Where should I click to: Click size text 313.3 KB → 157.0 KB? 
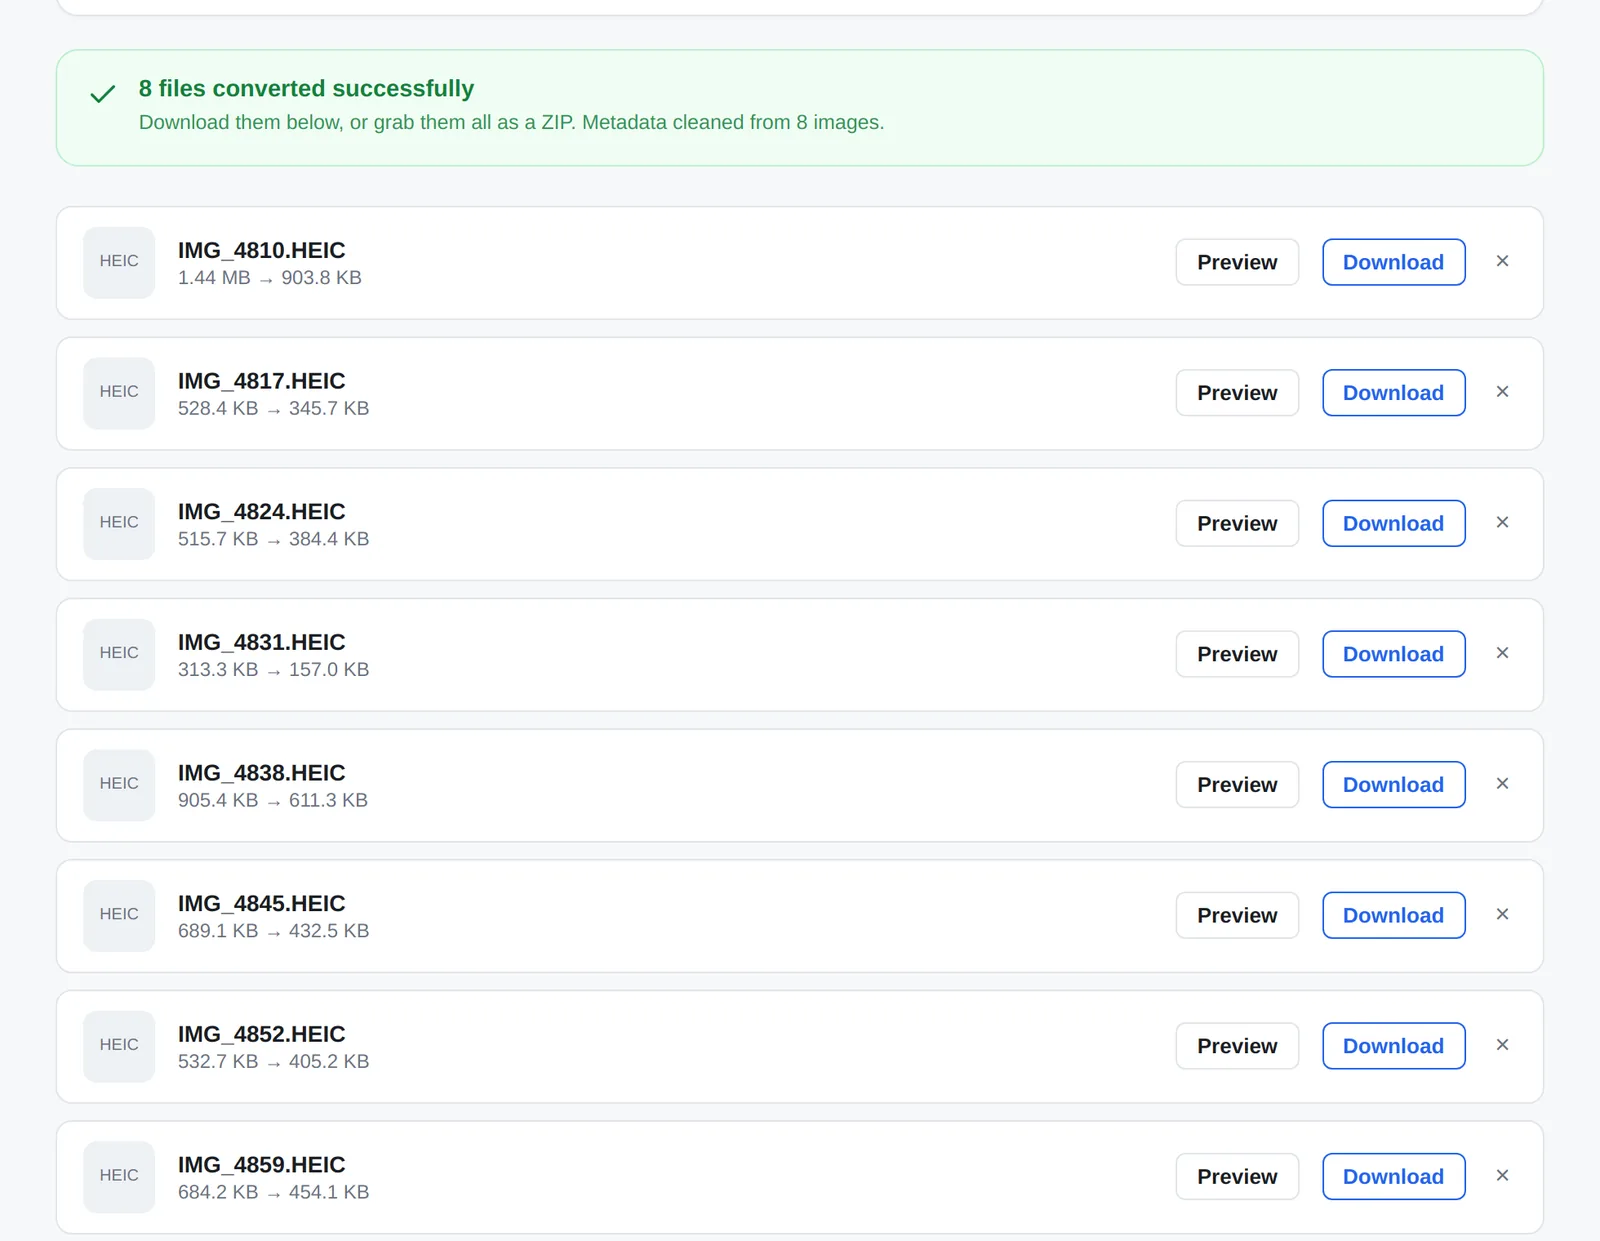click(273, 669)
